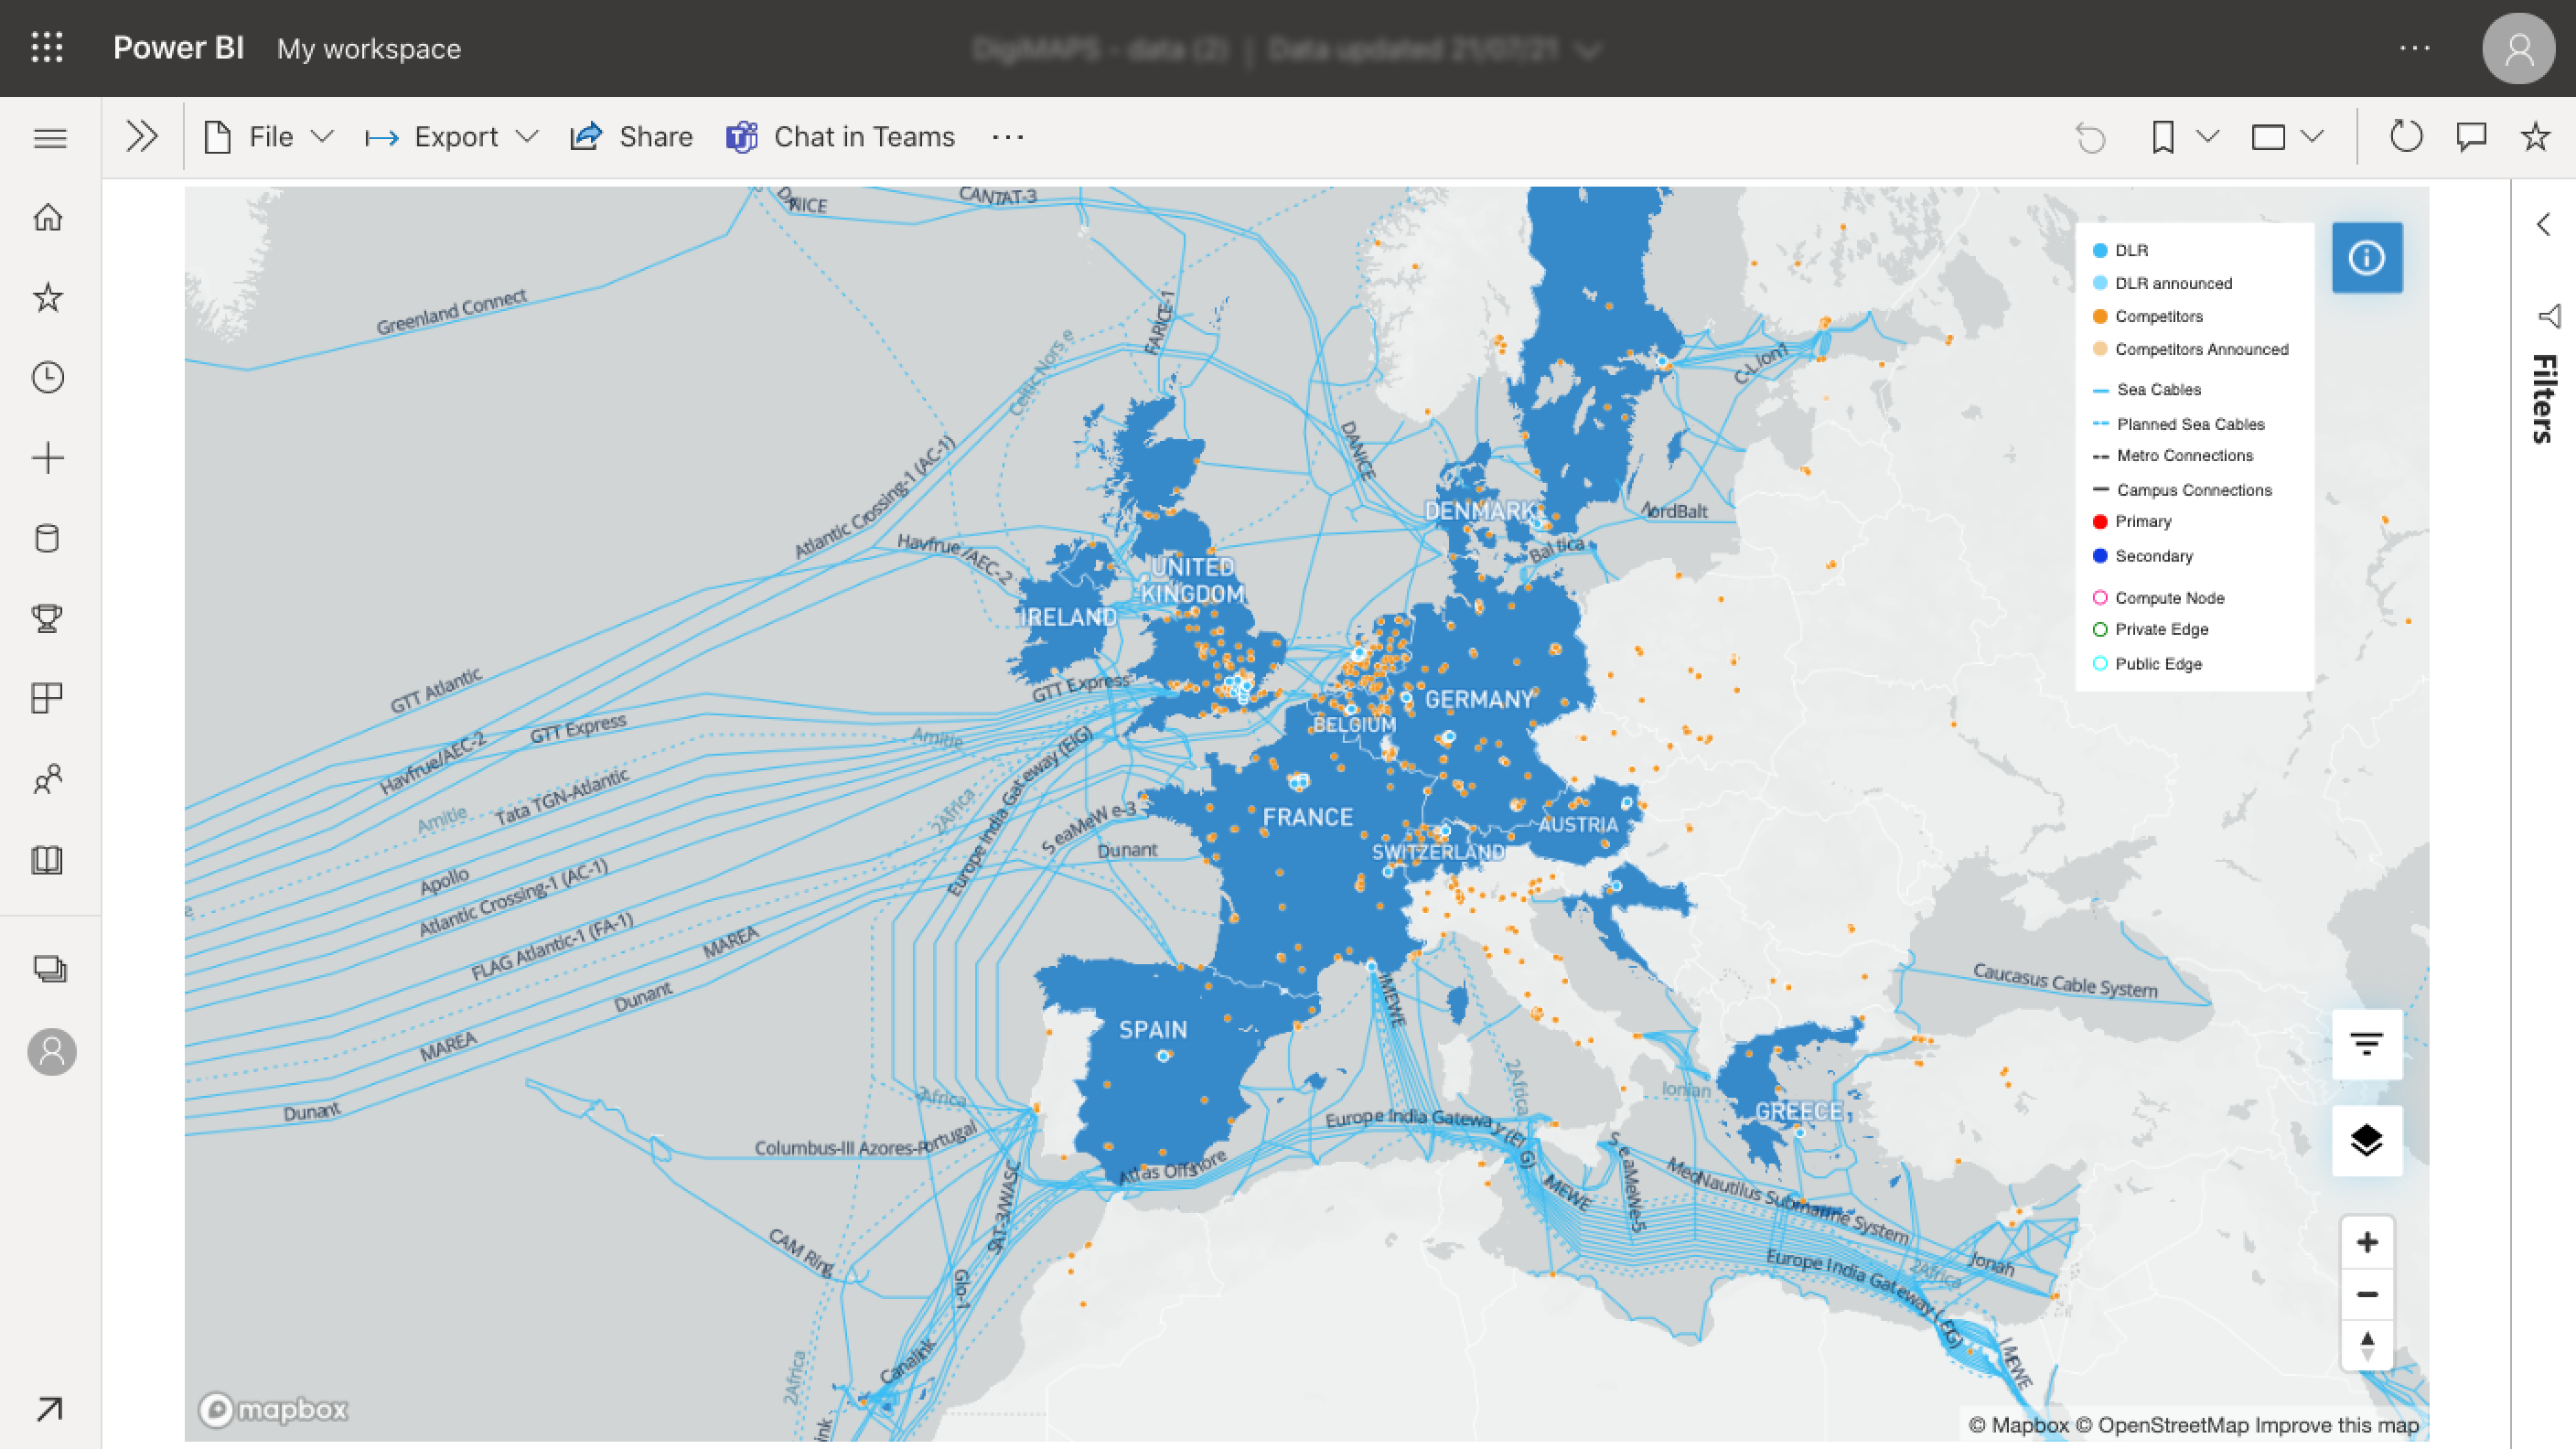The image size is (2576, 1449).
Task: Open the Export menu
Action: click(452, 137)
